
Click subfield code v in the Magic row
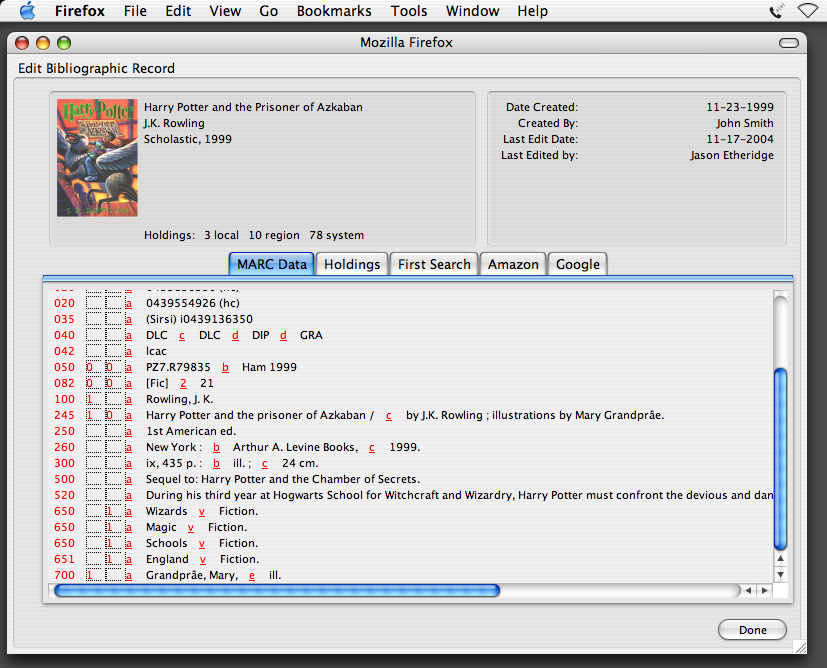click(x=190, y=527)
